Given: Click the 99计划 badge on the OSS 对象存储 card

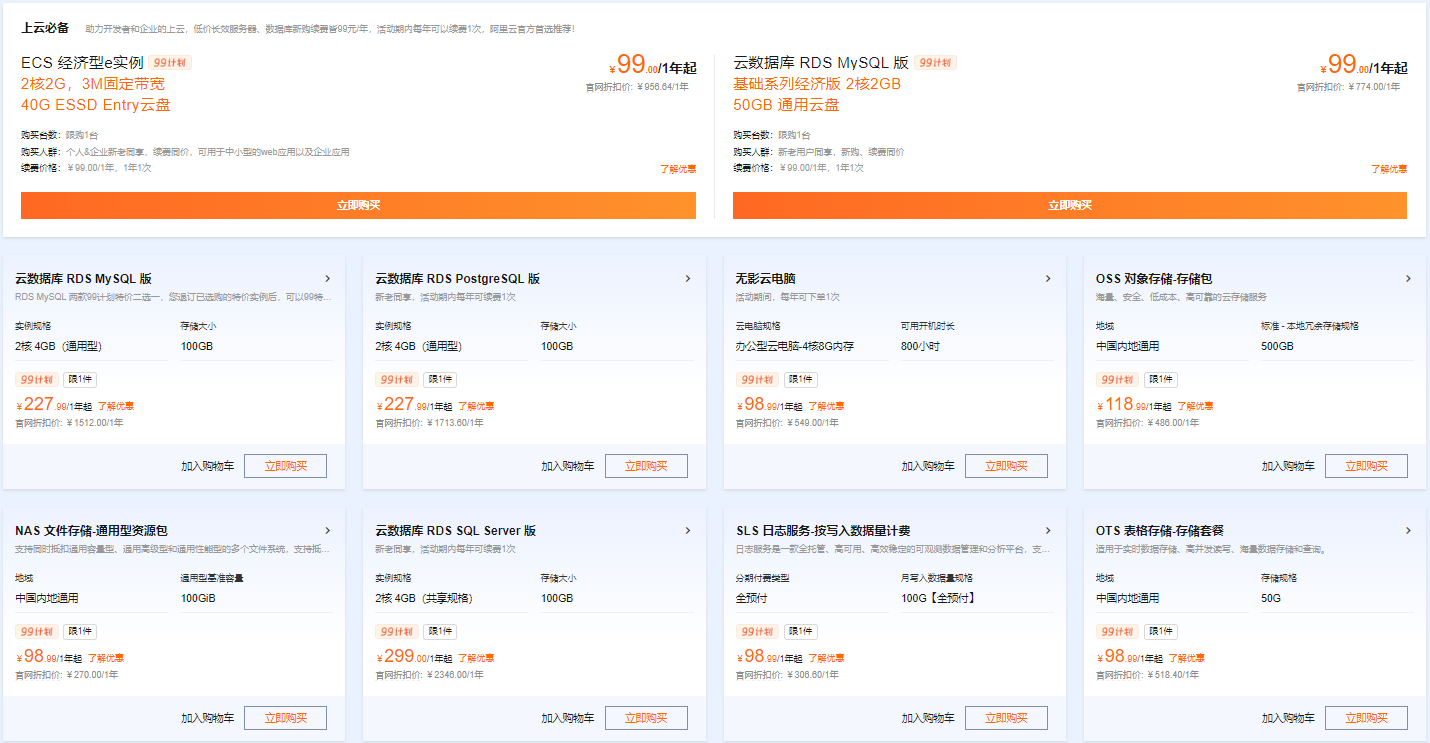Looking at the screenshot, I should click(1117, 380).
